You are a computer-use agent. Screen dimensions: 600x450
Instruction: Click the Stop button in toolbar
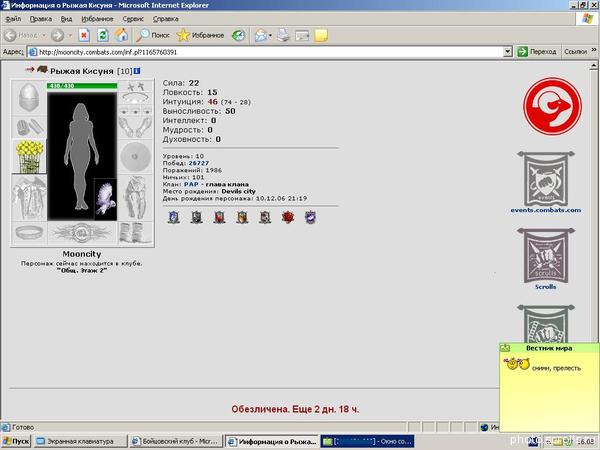pyautogui.click(x=84, y=36)
